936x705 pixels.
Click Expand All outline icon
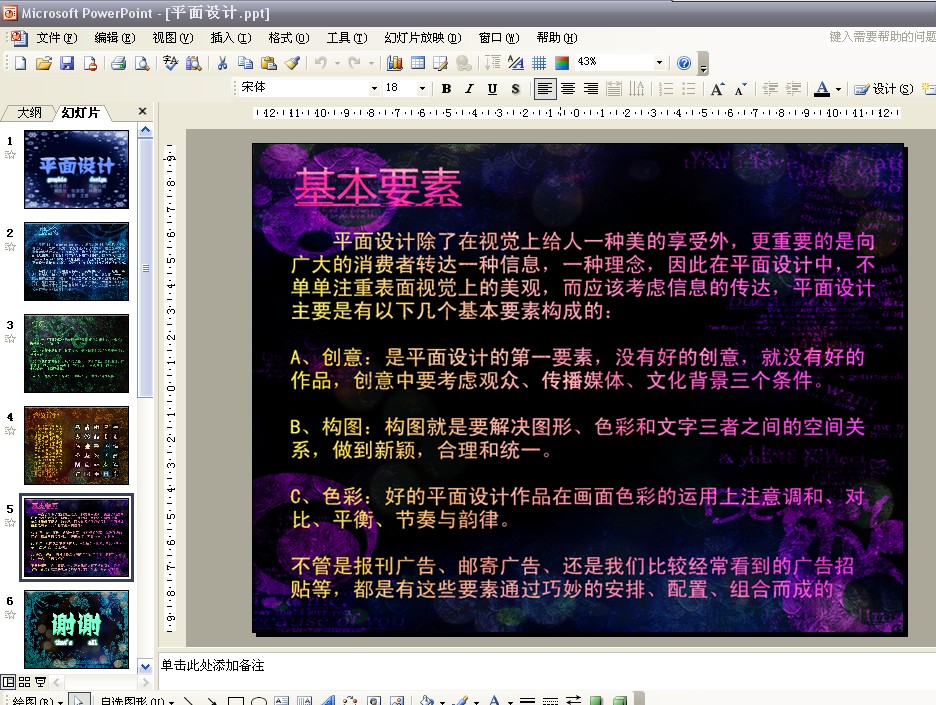click(493, 63)
